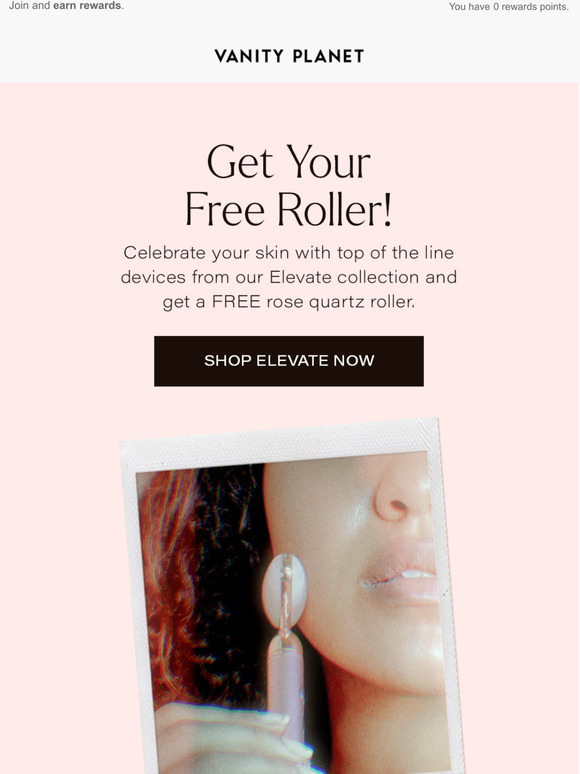Click the 'Get Your' headline line
This screenshot has height=774, width=580.
[x=289, y=162]
